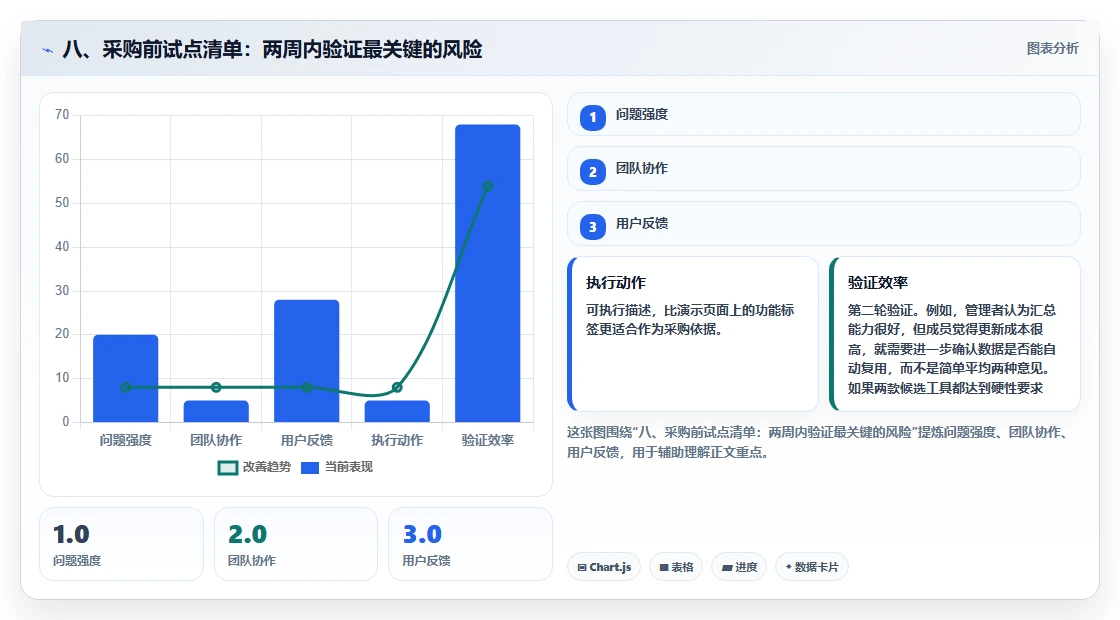Toggle the 改善趋势 legend item
This screenshot has height=620, width=1120.
pos(254,467)
